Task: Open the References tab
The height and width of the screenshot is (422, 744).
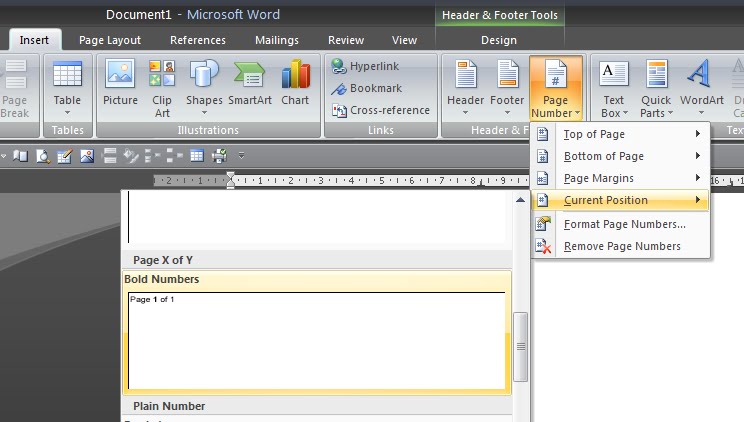Action: [x=198, y=40]
